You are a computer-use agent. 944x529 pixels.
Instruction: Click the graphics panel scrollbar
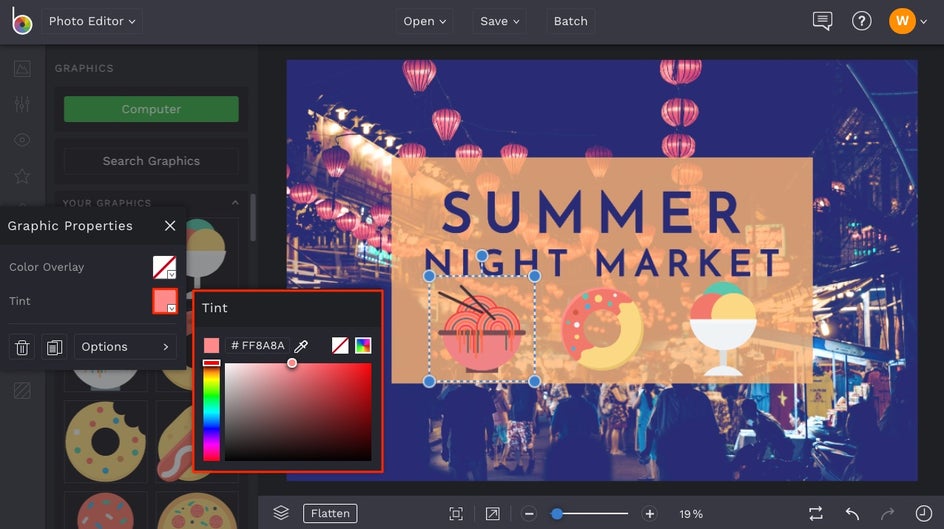[x=253, y=217]
